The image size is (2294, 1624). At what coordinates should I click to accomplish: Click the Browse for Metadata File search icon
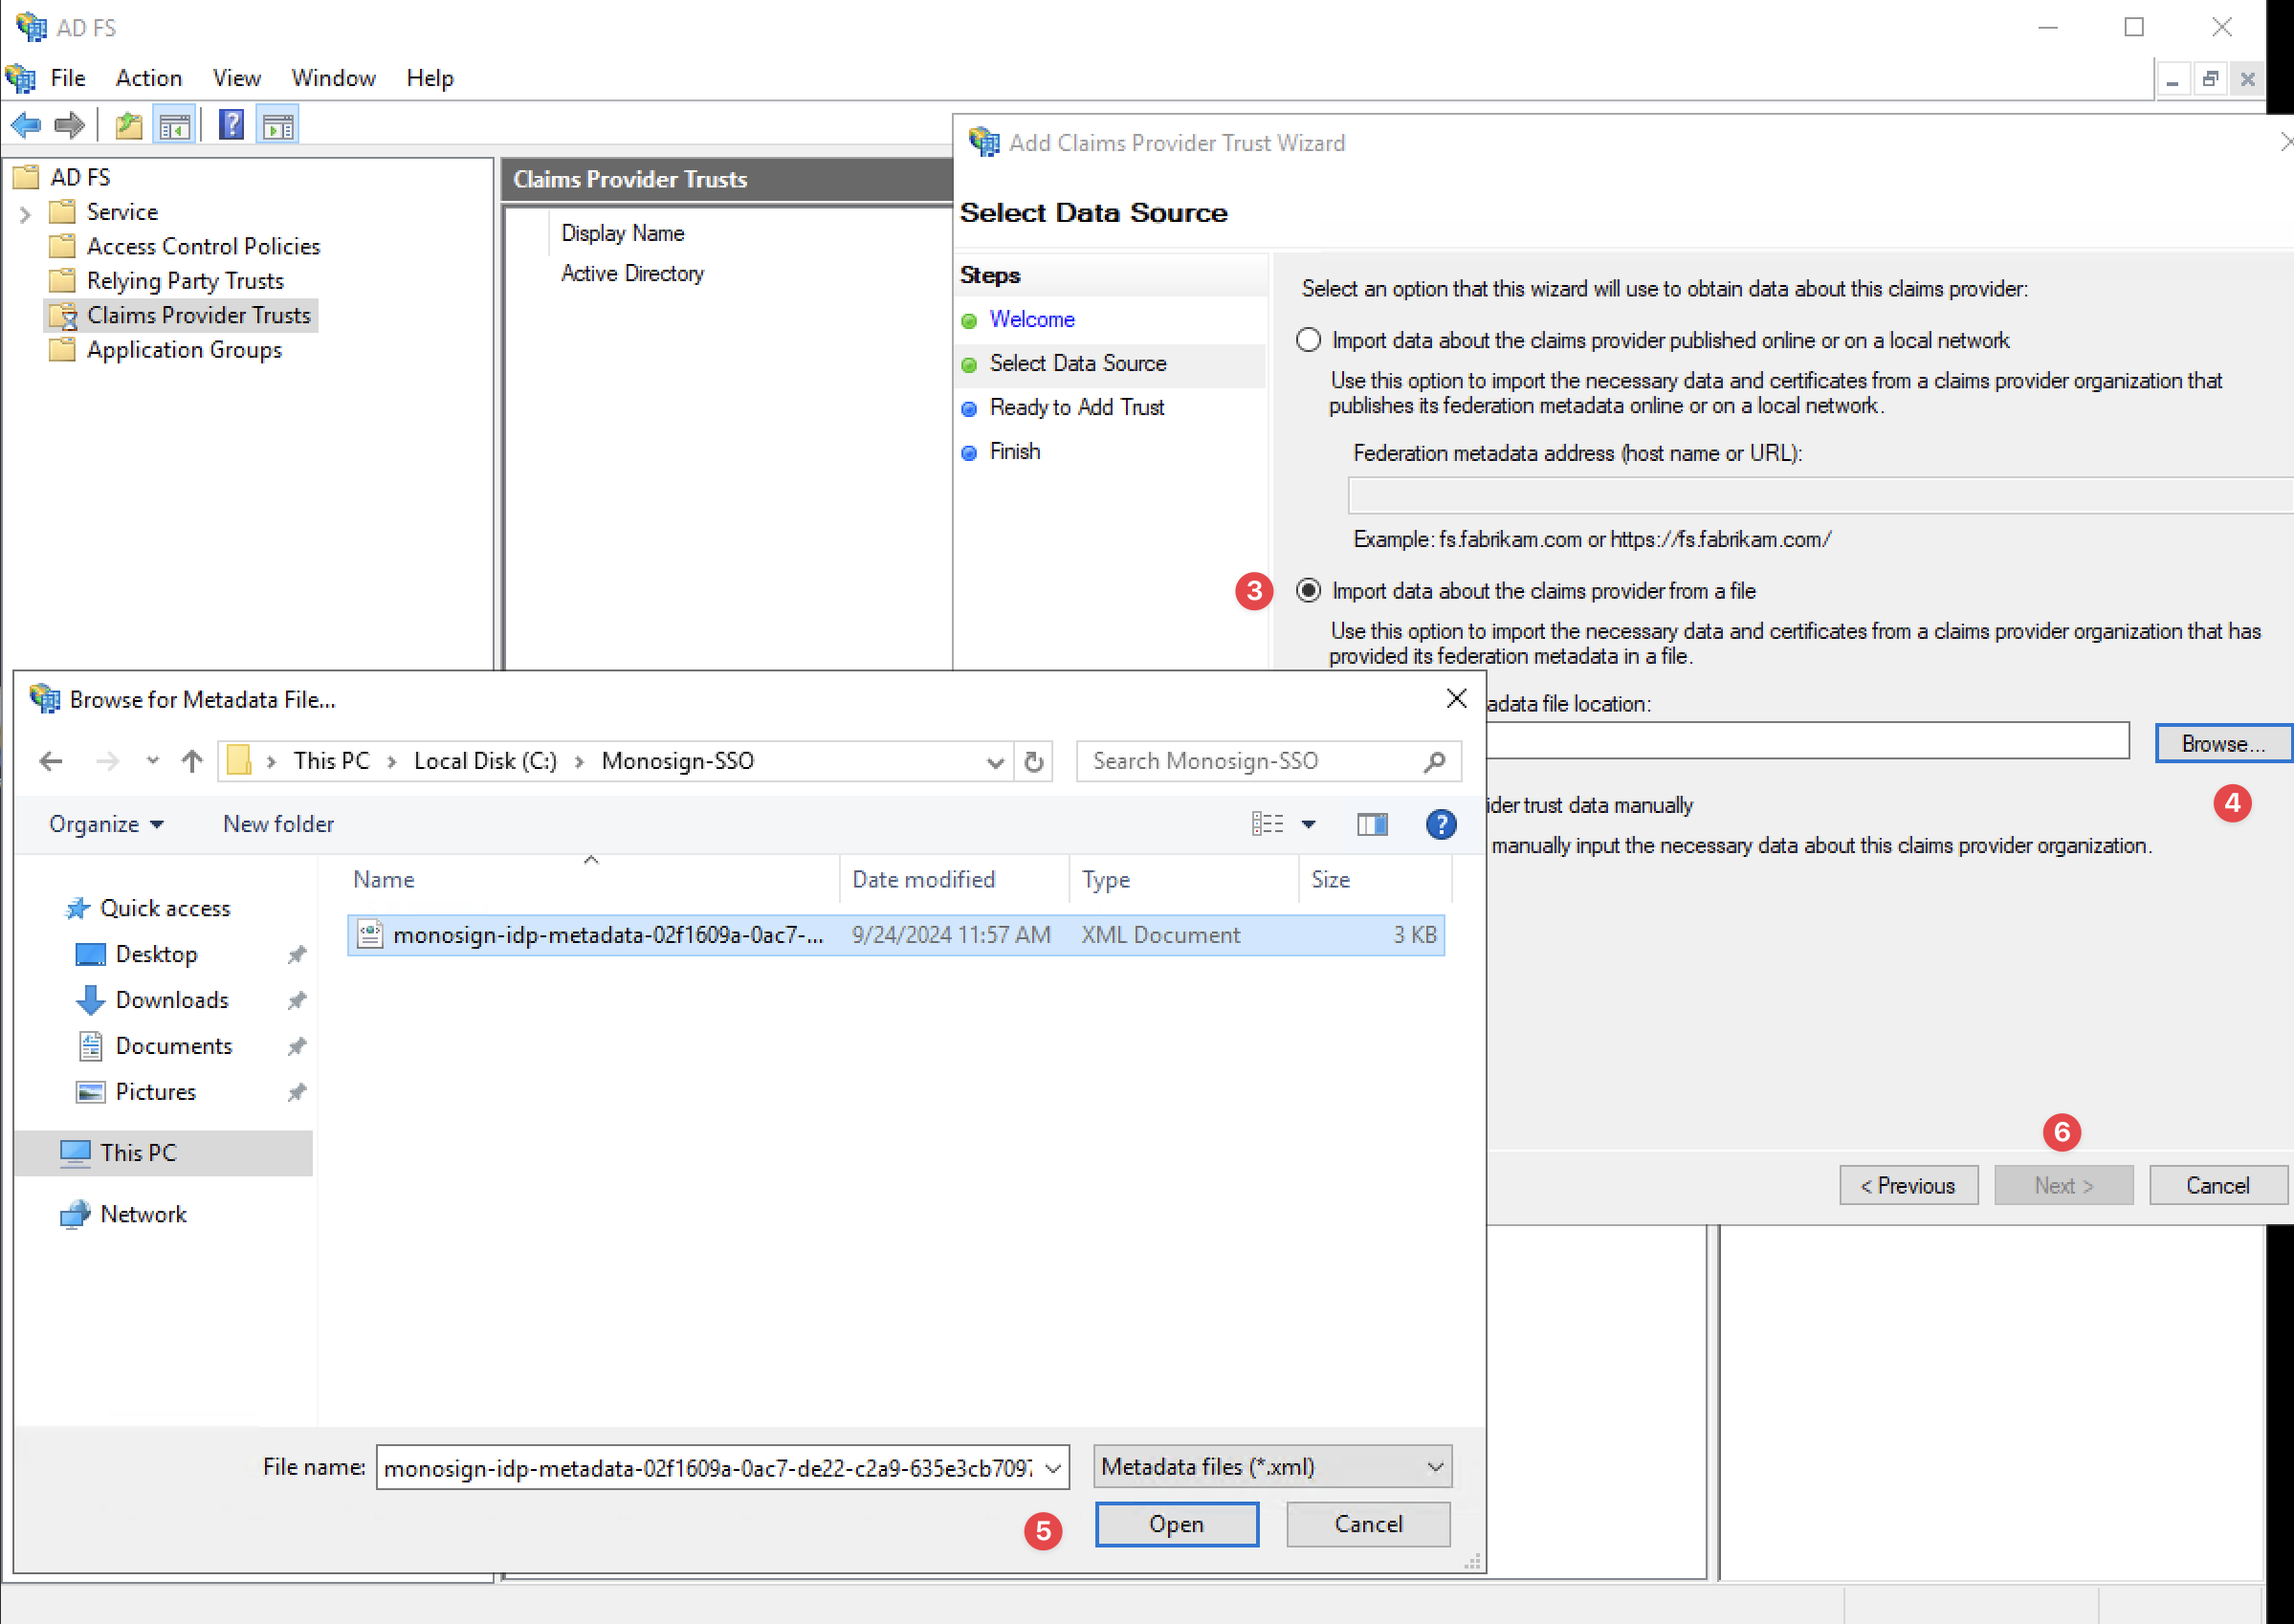point(1440,759)
